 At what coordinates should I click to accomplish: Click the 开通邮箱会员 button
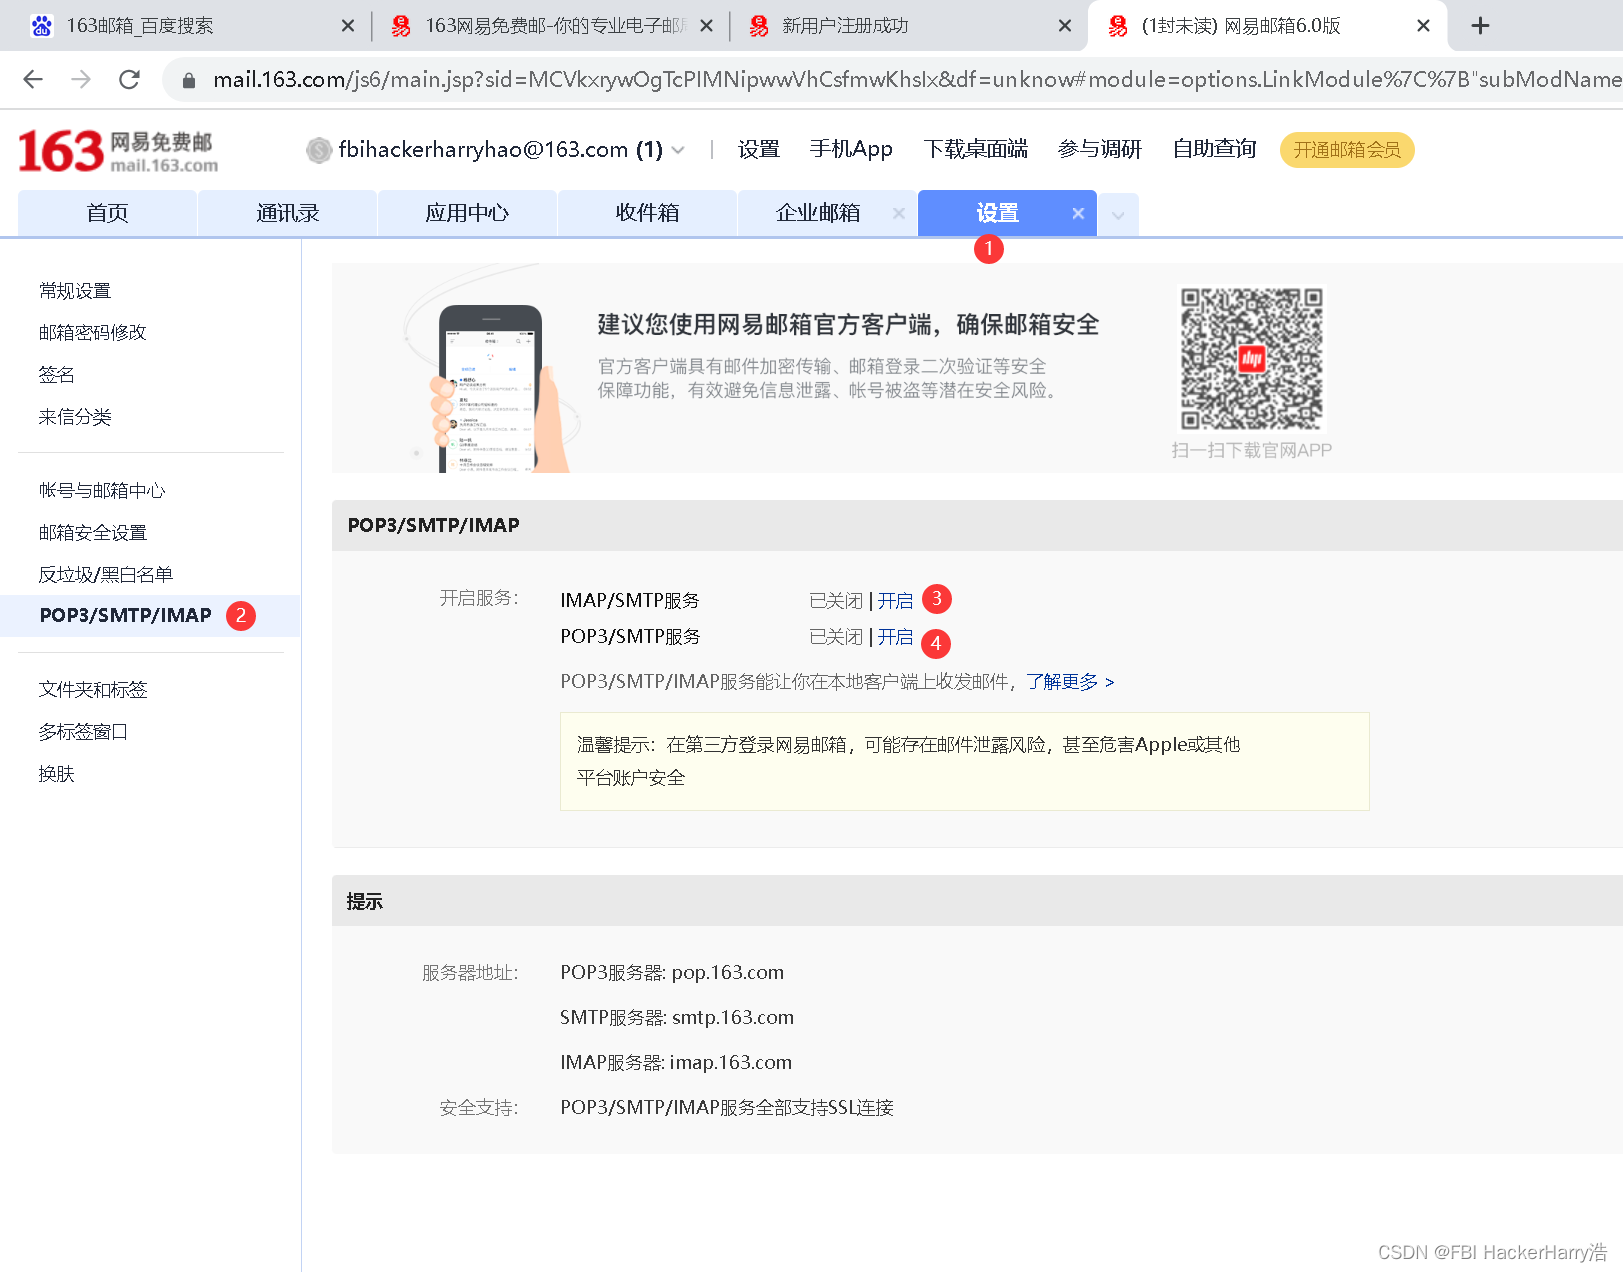(x=1347, y=150)
